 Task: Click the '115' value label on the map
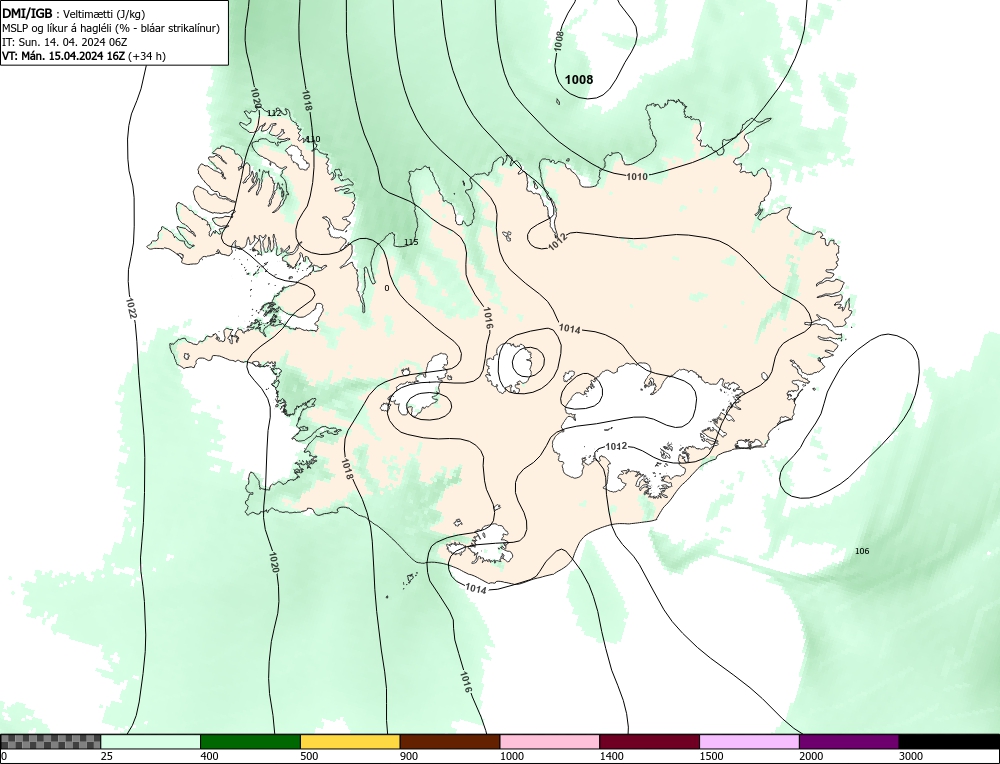pos(411,242)
